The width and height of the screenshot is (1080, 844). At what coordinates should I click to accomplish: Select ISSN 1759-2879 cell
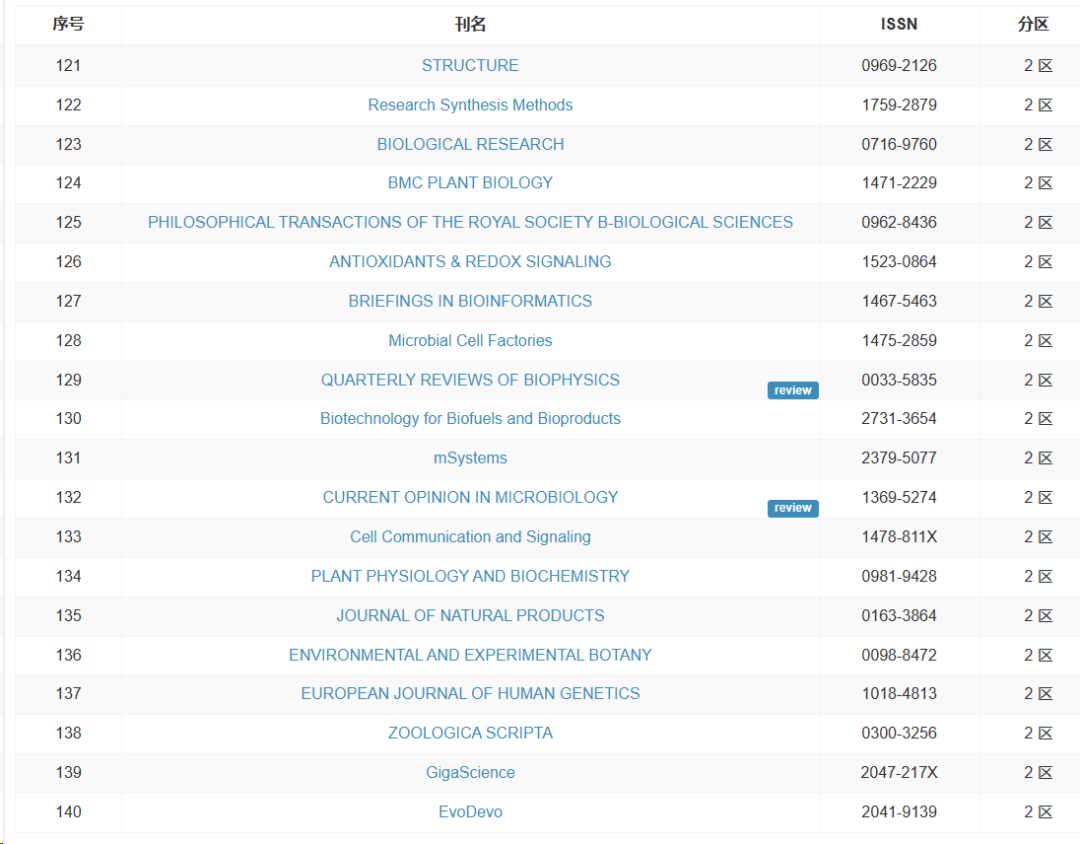click(x=899, y=105)
